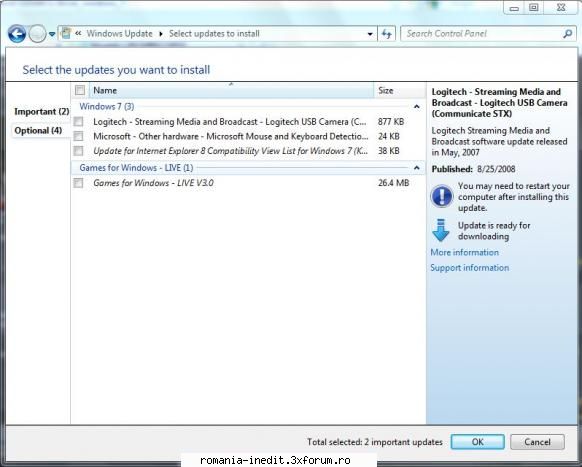
Task: Sort by the Name column header
Action: (x=232, y=90)
